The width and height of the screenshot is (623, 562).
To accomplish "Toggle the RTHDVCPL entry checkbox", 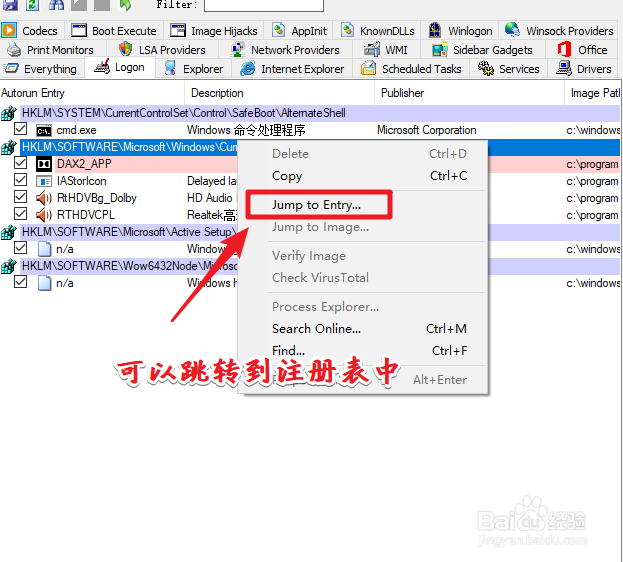I will pyautogui.click(x=20, y=214).
